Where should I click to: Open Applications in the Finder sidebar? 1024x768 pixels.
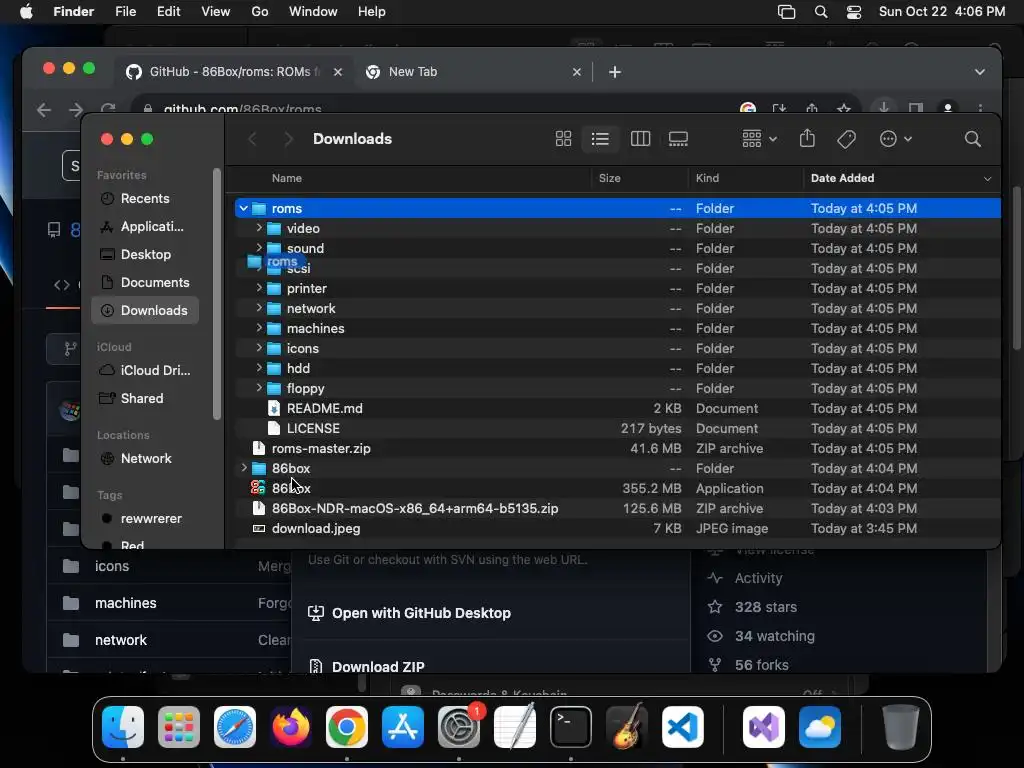click(x=144, y=227)
